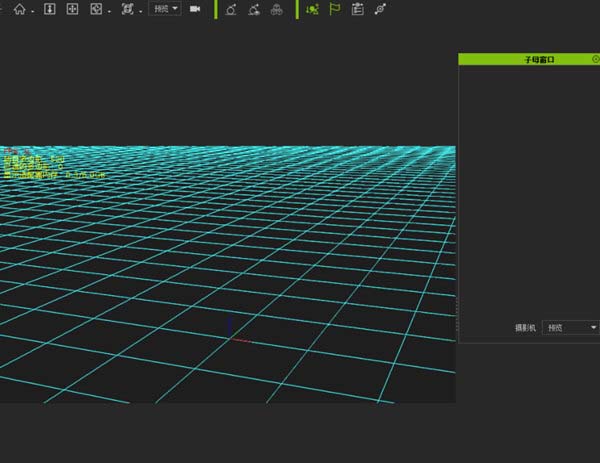Viewport: 600px width, 463px height.
Task: Click the first gray circle-with-dot icon
Action: click(231, 9)
